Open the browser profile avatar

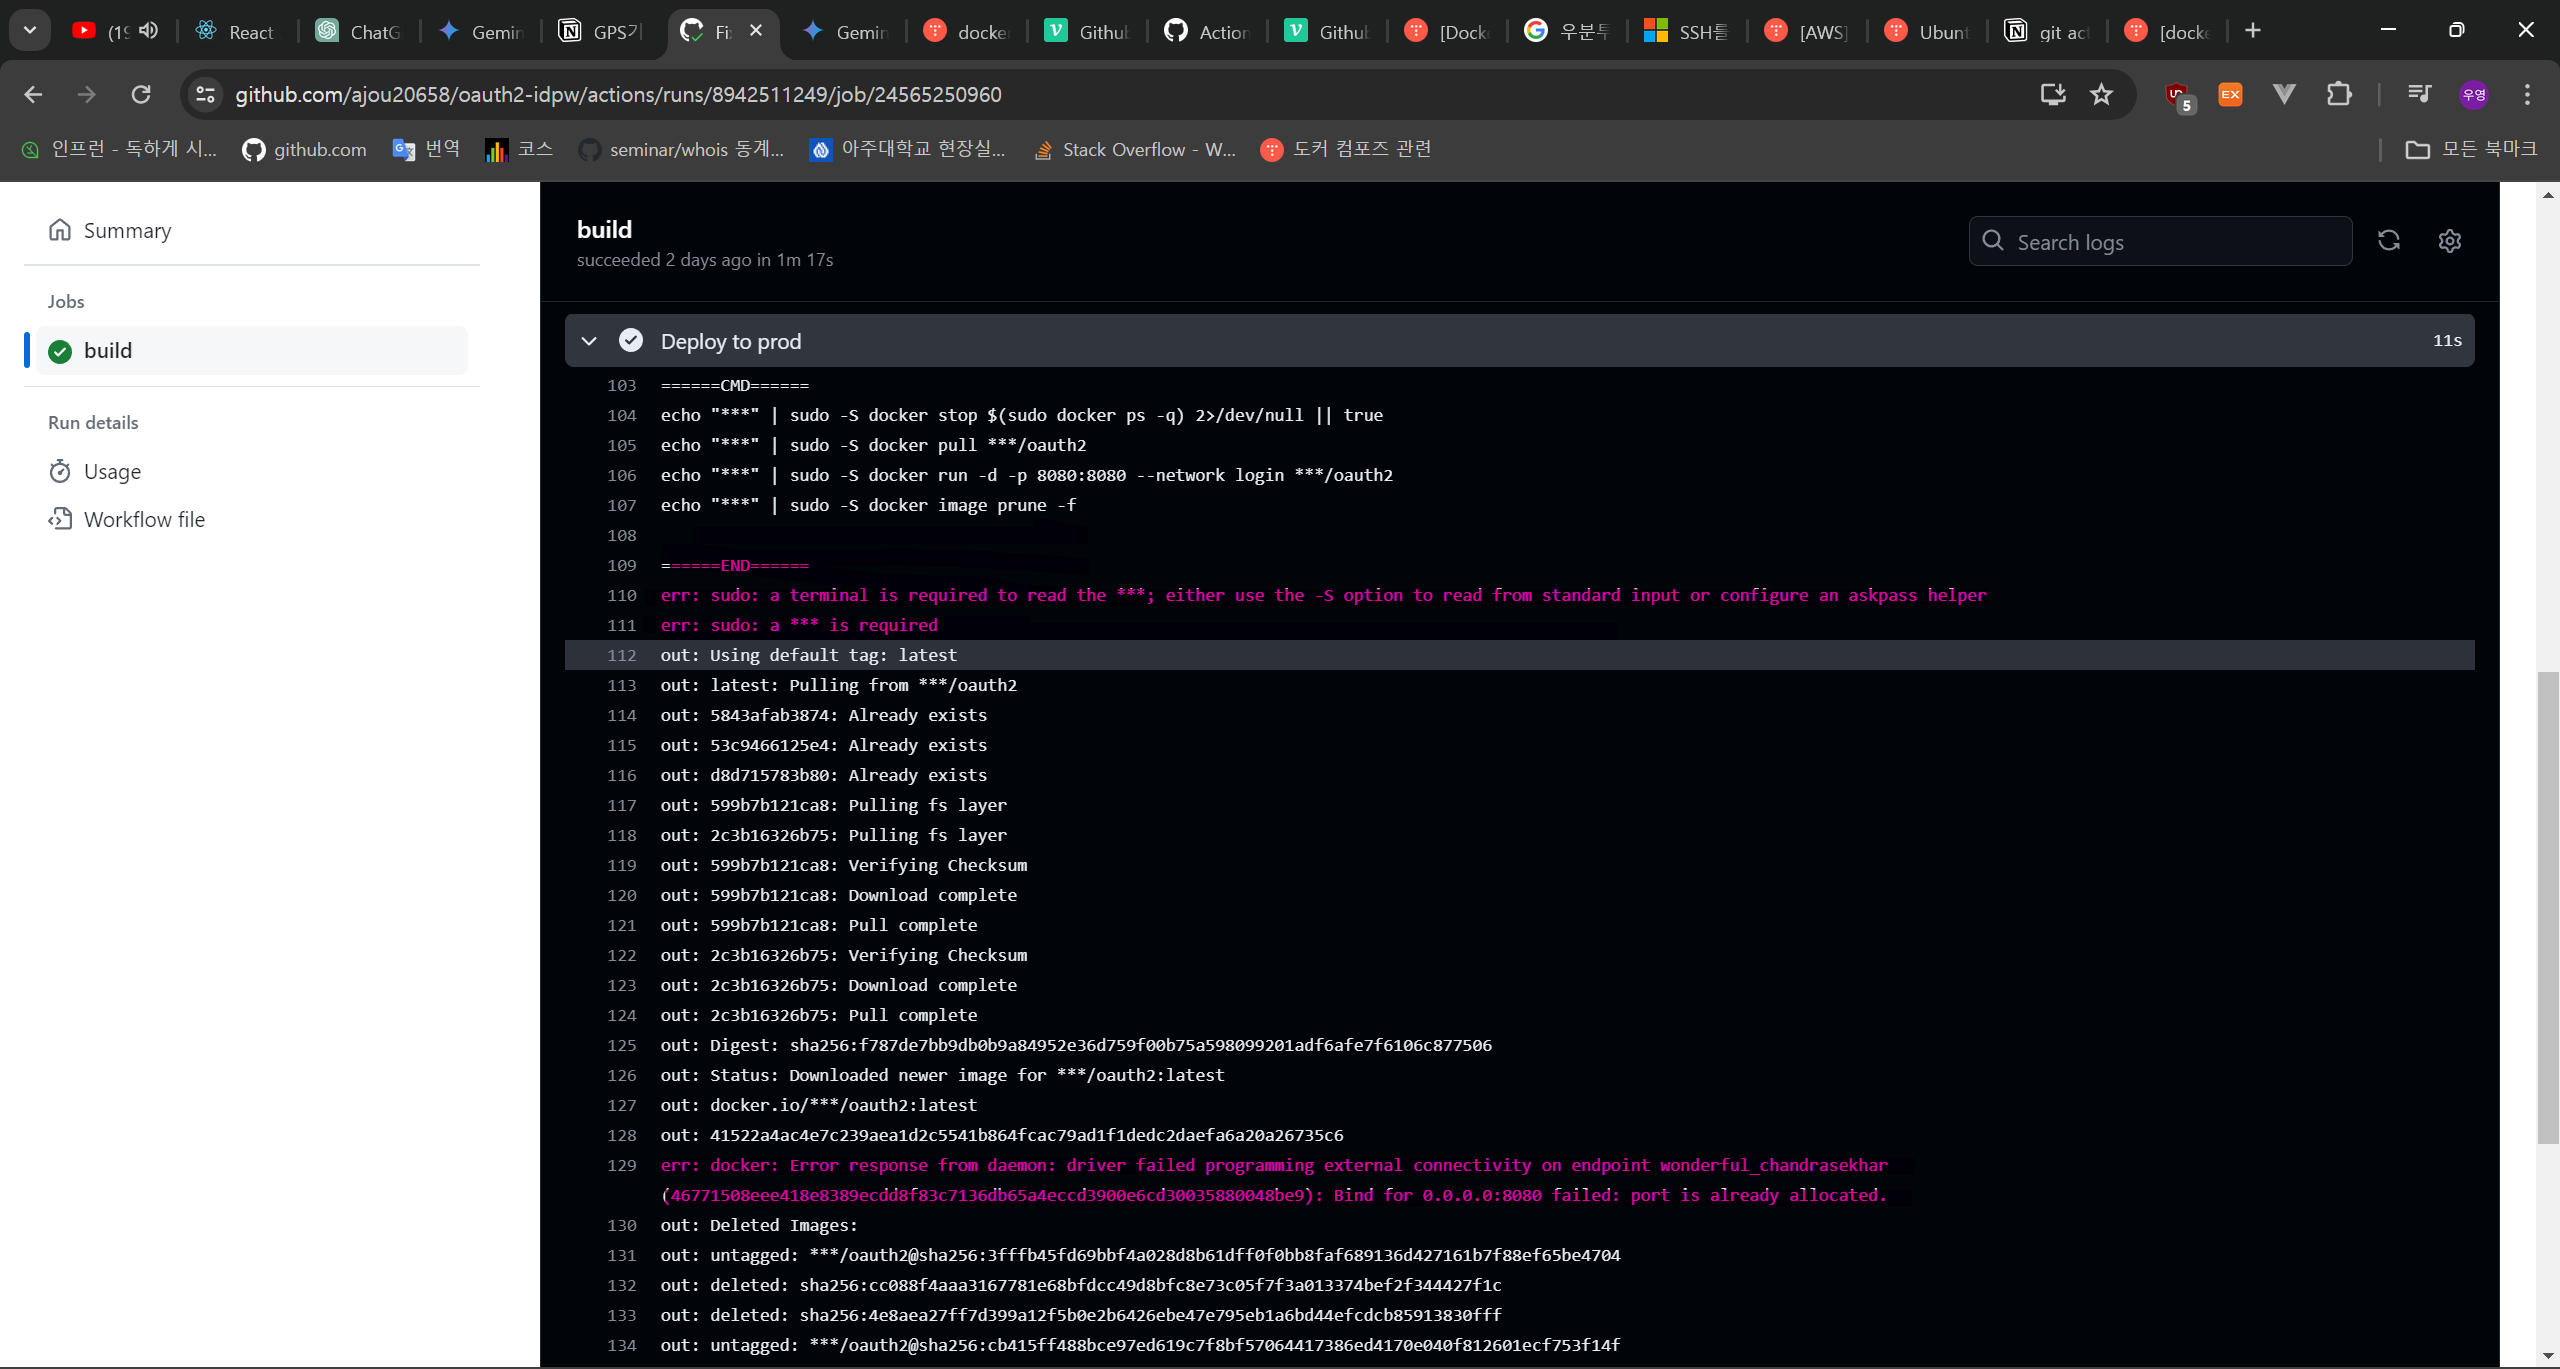tap(2472, 94)
